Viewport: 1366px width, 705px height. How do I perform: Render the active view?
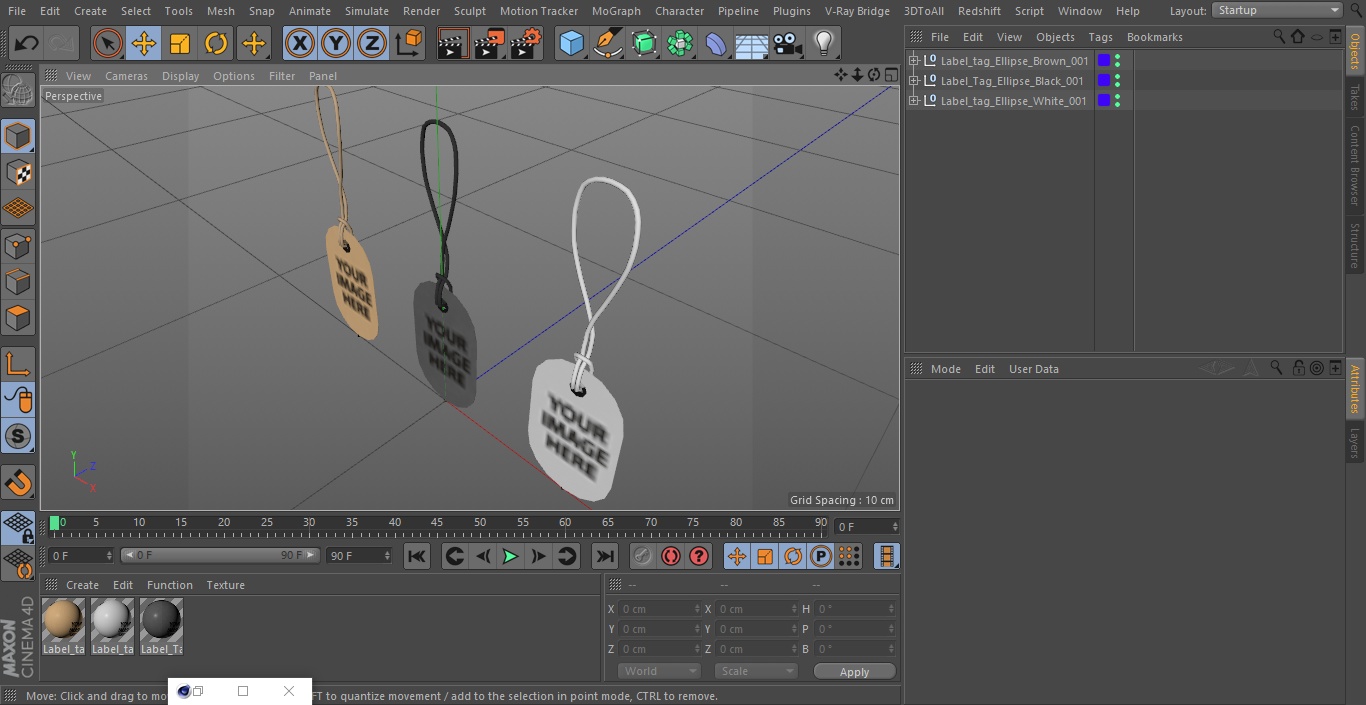[x=453, y=43]
